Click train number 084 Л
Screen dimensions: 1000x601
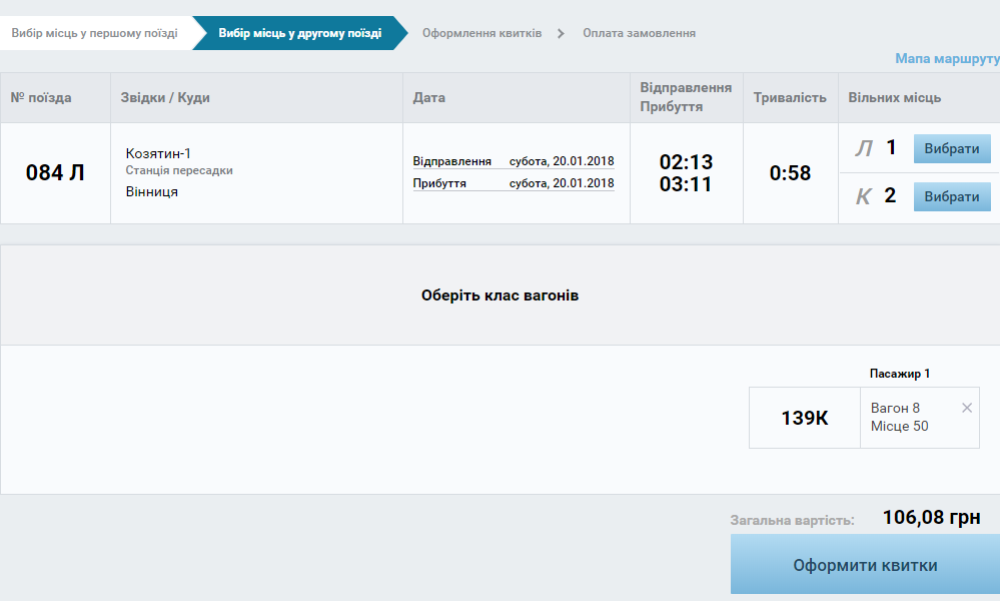coord(55,173)
